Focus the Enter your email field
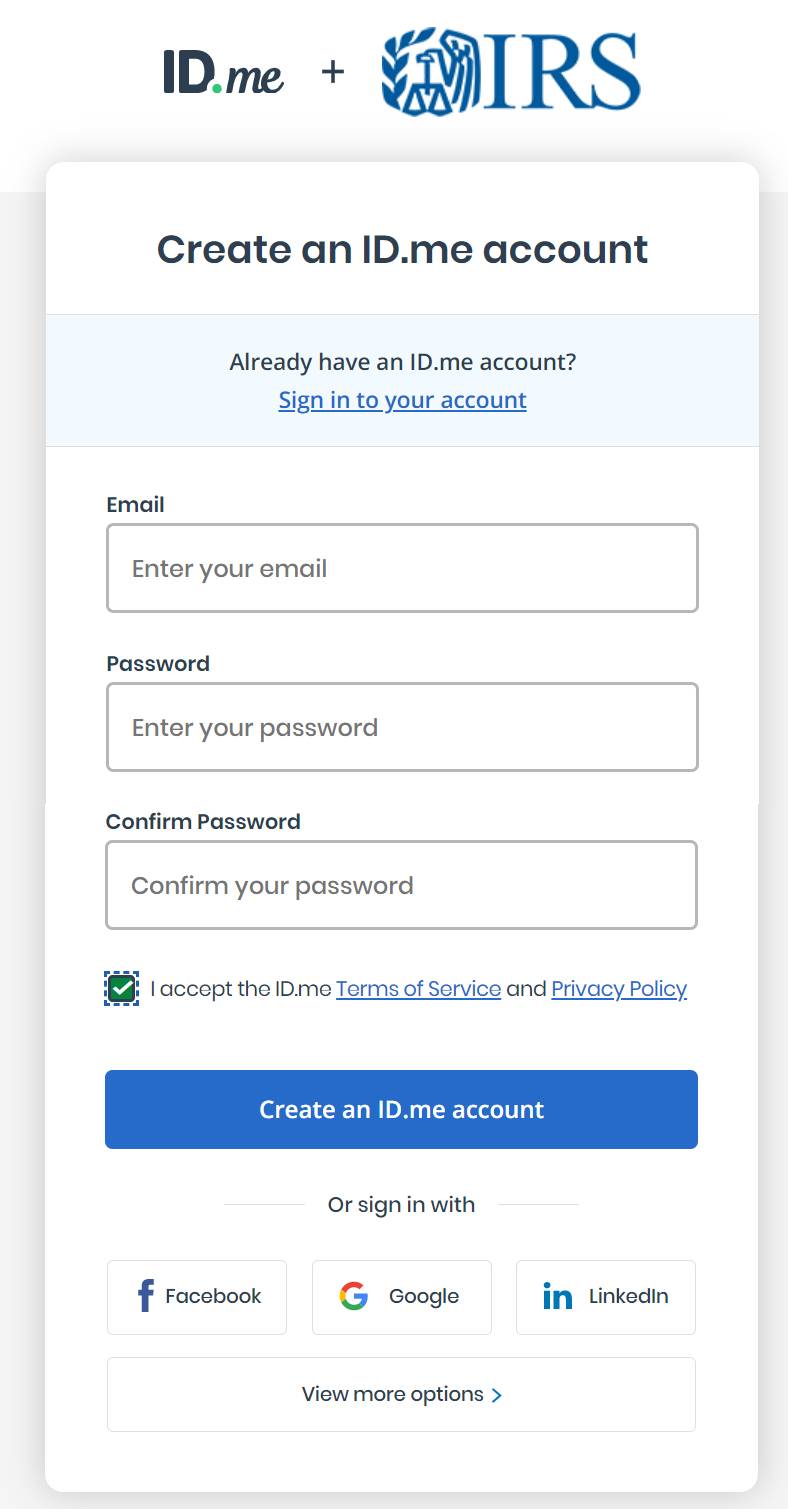 click(402, 568)
